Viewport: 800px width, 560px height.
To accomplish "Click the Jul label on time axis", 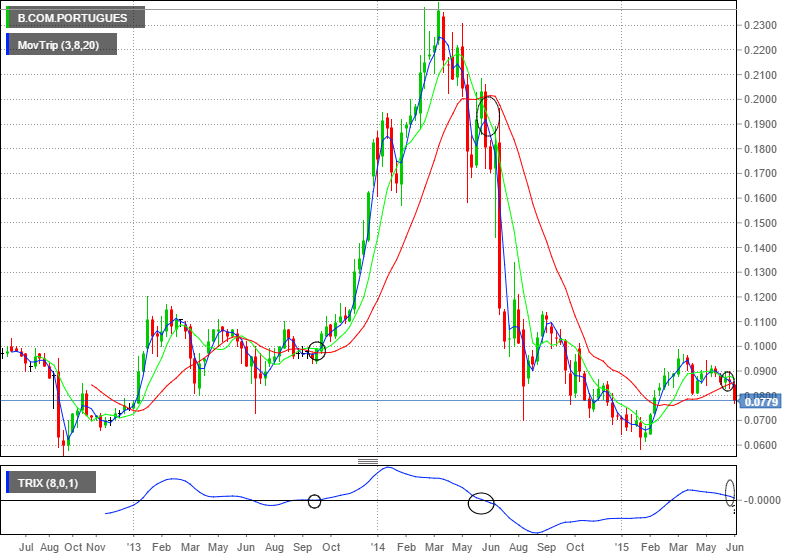I will click(26, 547).
